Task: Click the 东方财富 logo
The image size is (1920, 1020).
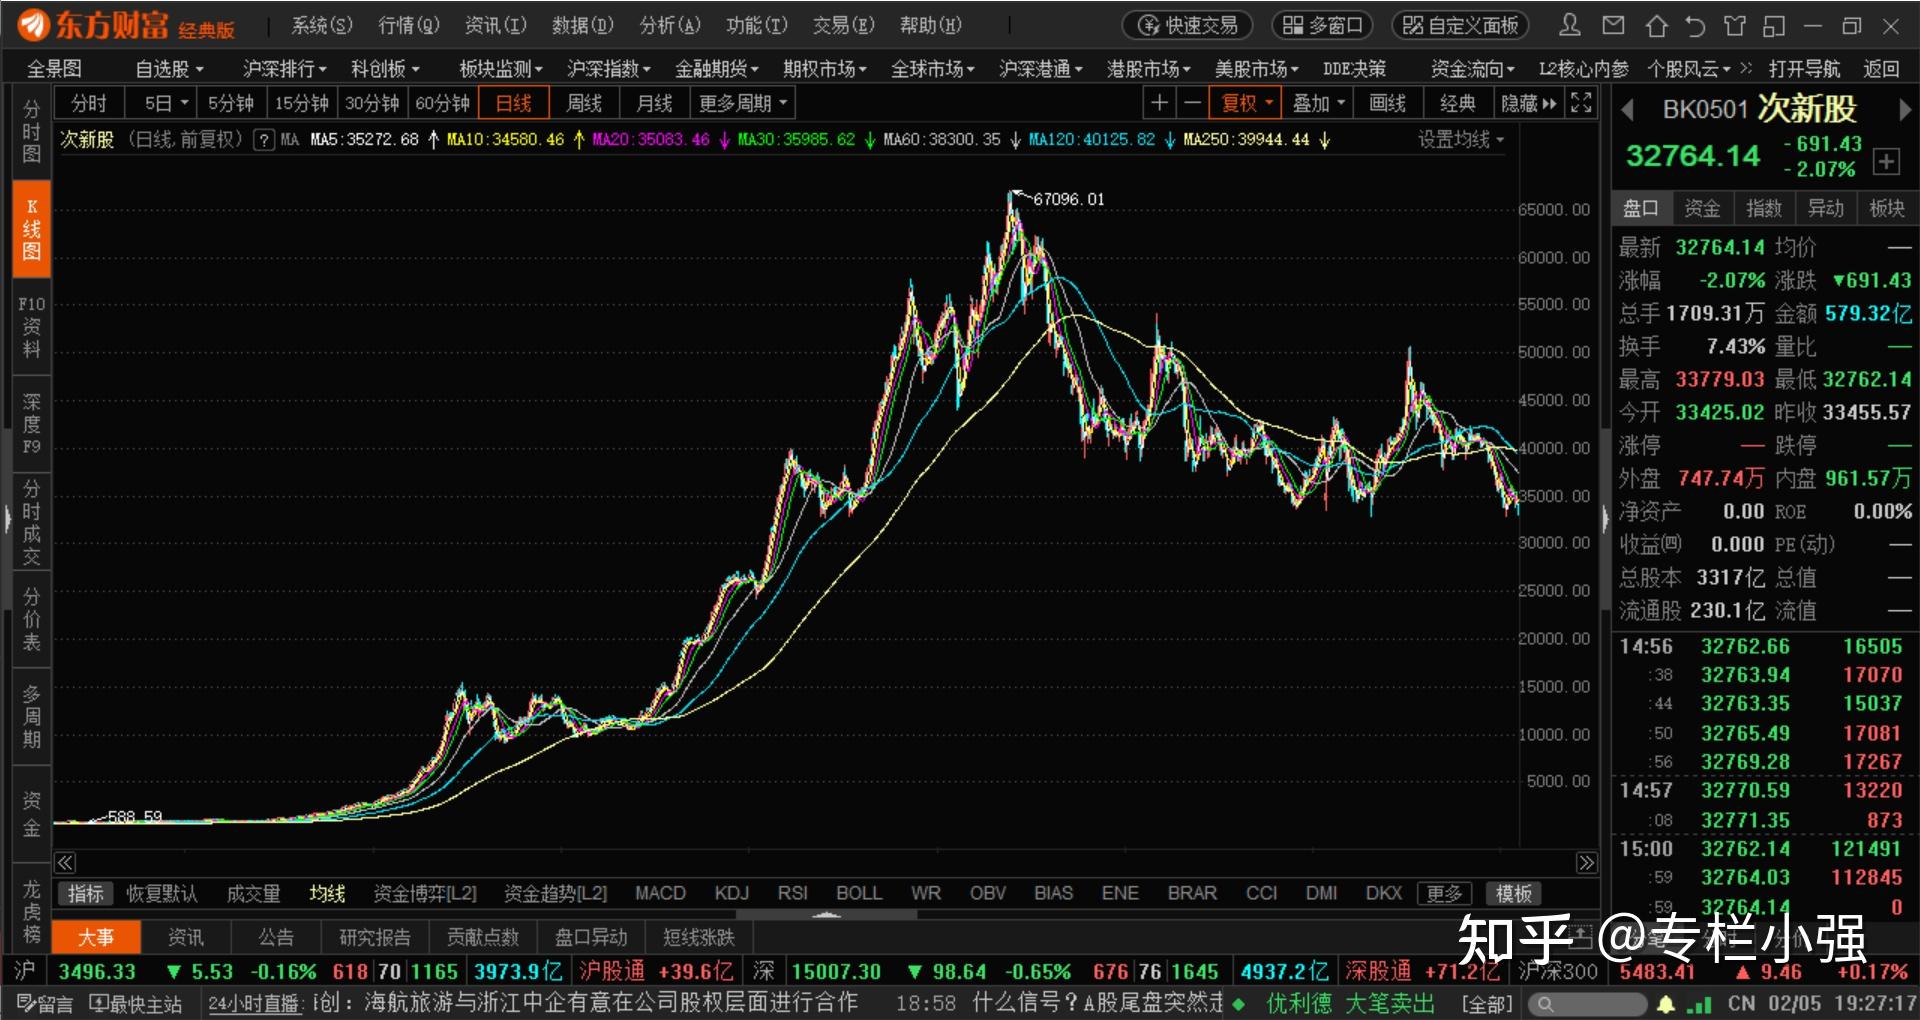Action: tap(127, 25)
